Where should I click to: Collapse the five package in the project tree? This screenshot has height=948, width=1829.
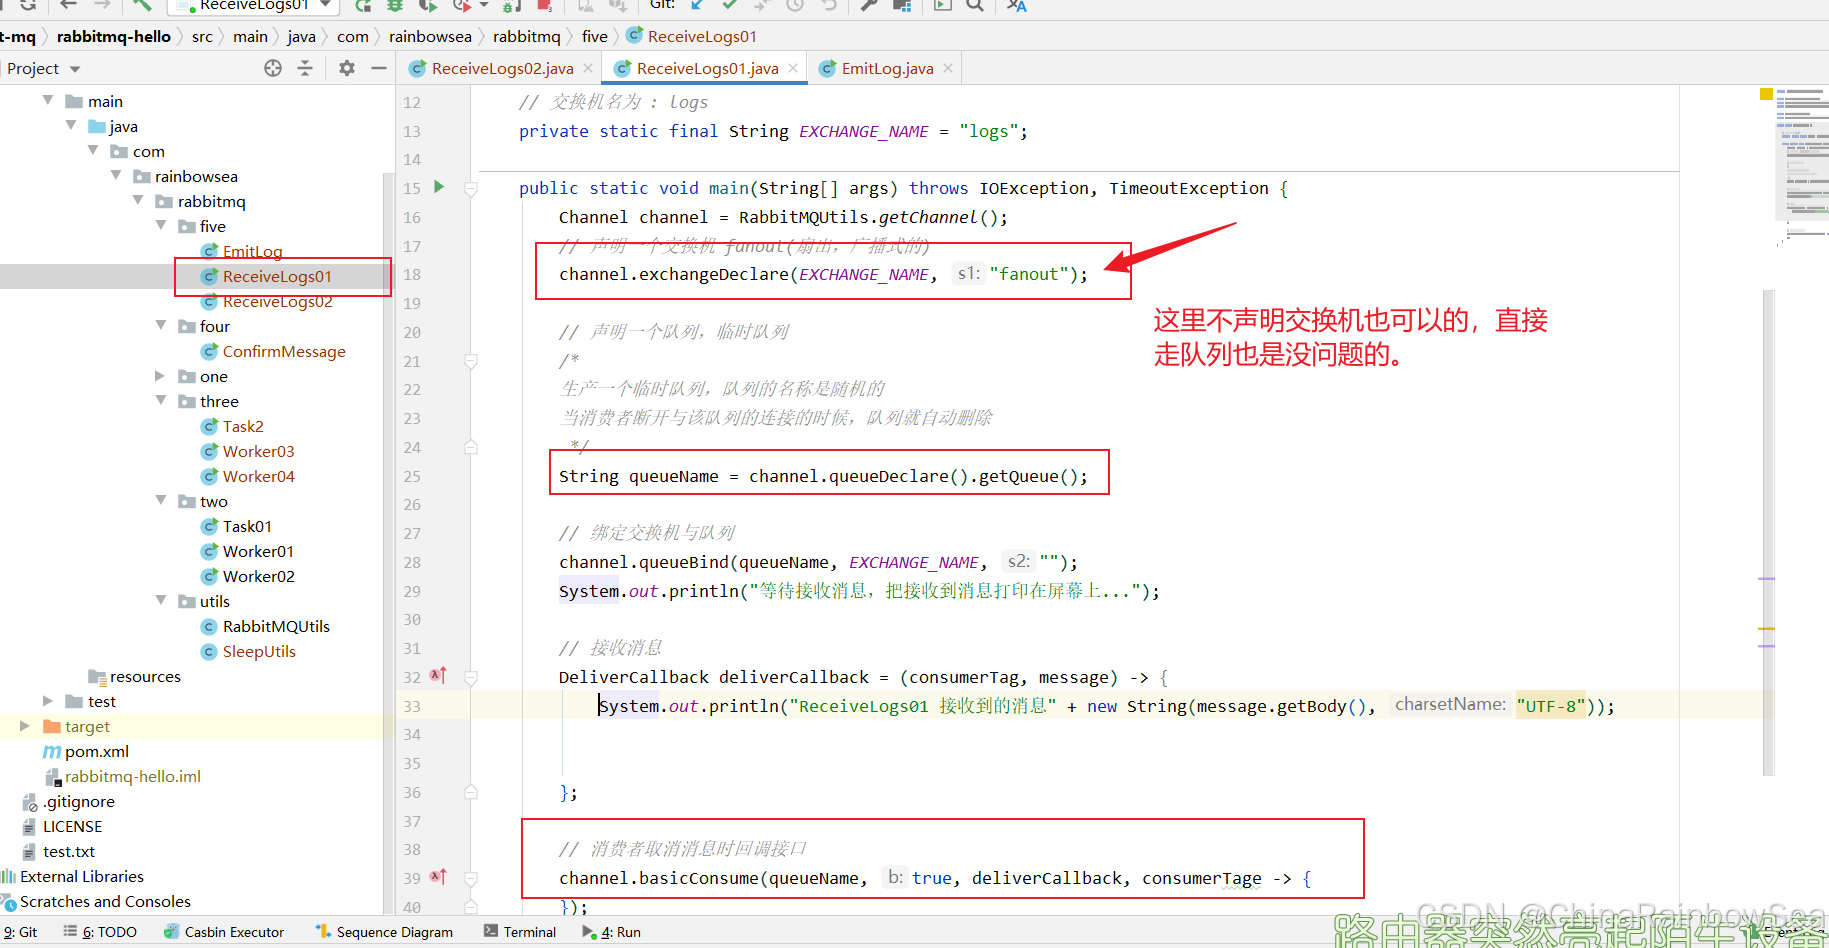(x=161, y=226)
